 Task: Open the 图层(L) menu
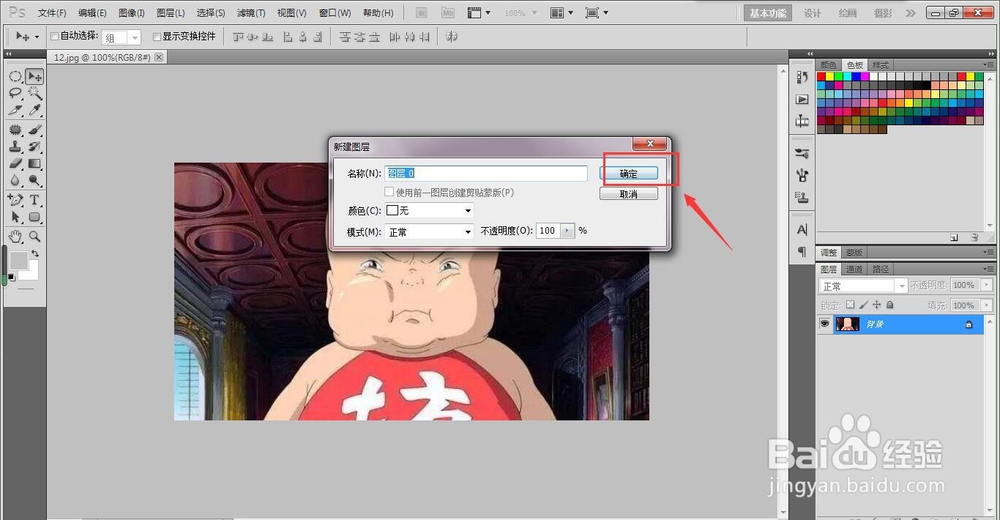click(170, 13)
